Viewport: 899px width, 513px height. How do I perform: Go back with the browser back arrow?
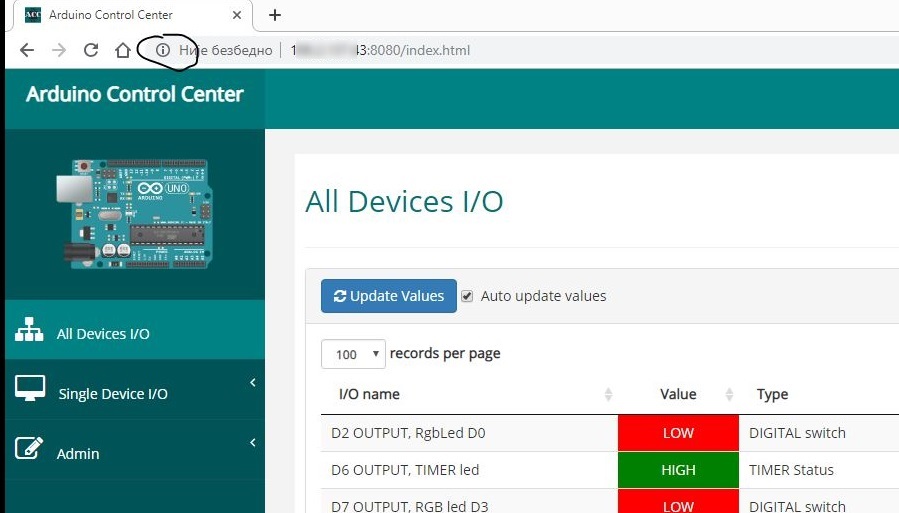pyautogui.click(x=27, y=50)
